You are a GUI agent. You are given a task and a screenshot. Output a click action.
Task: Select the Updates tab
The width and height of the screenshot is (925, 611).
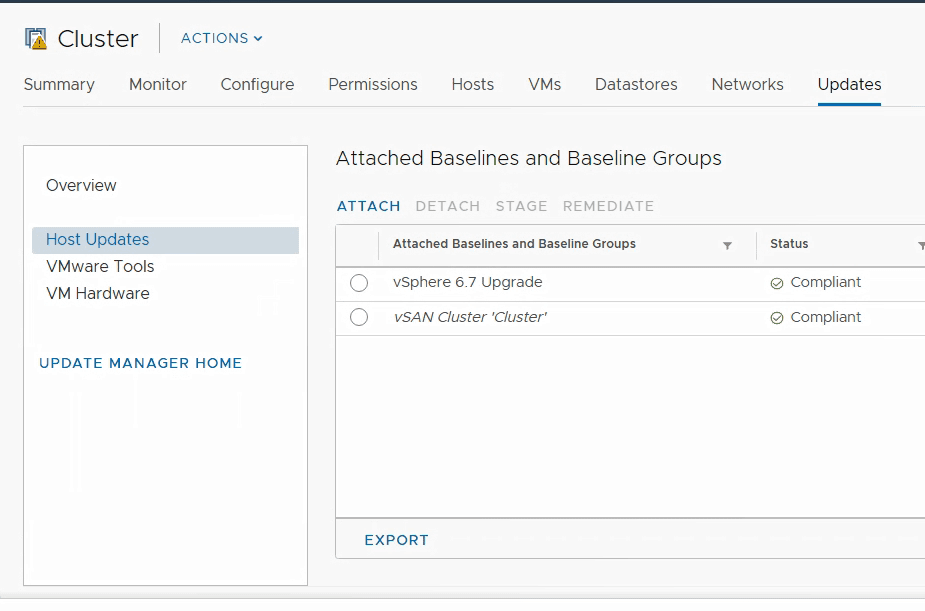[849, 84]
